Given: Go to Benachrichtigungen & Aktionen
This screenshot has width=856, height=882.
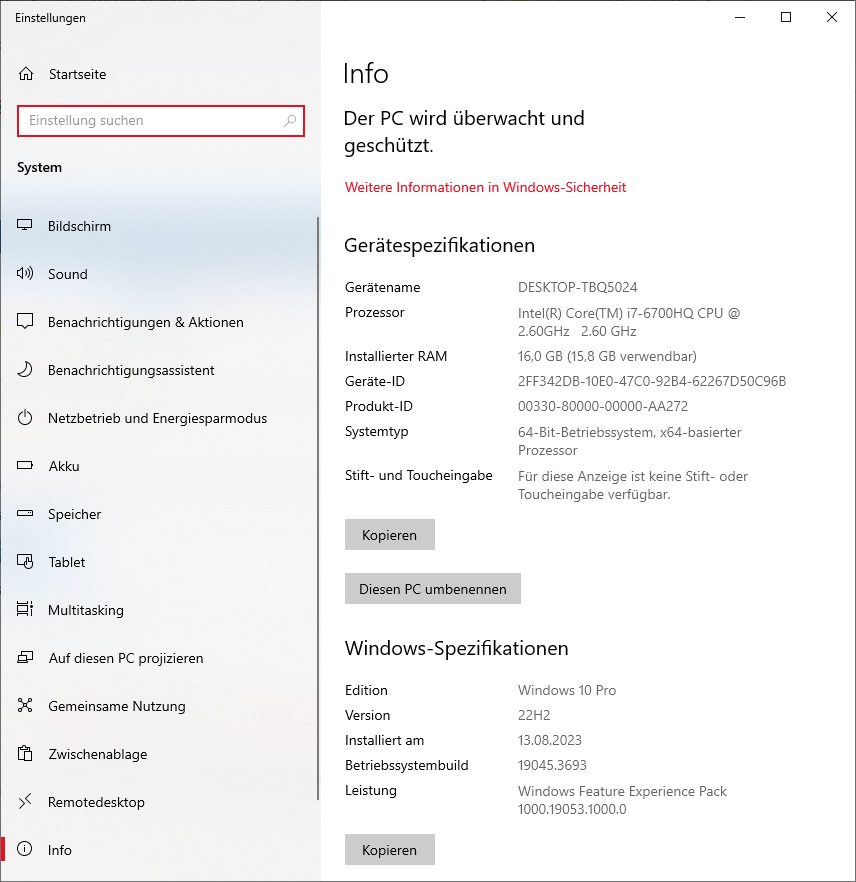Looking at the screenshot, I should [160, 322].
